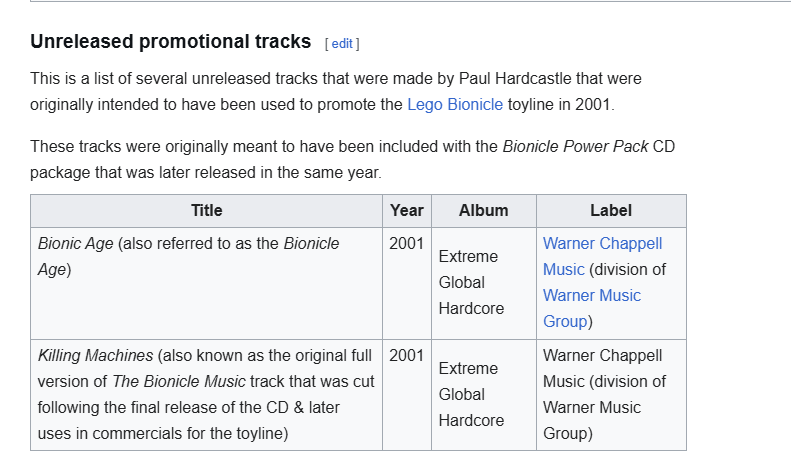Image resolution: width=791 pixels, height=472 pixels.
Task: Open the Warner Chappell Music link
Action: click(602, 256)
